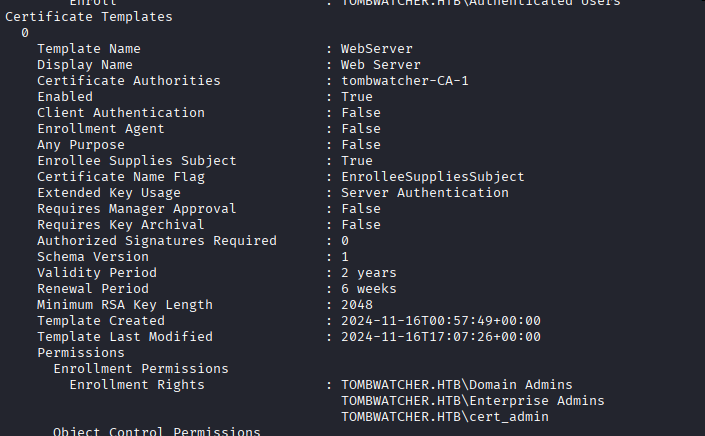
Task: Click the "Client Authentication" label
Action: point(120,113)
